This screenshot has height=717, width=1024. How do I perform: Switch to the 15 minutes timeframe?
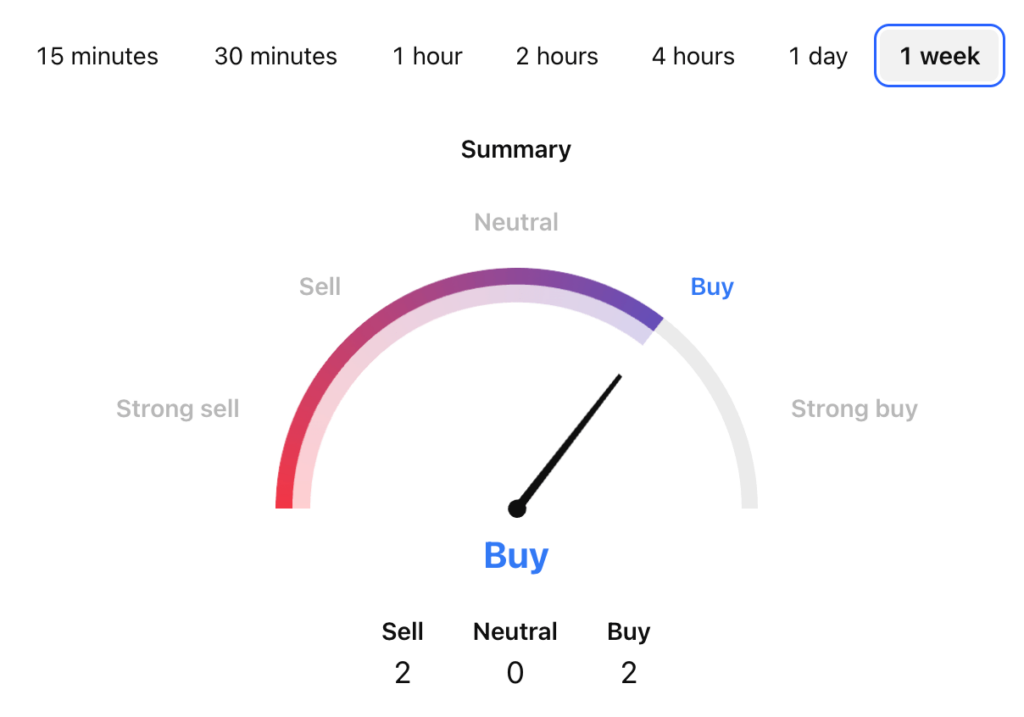pyautogui.click(x=97, y=56)
